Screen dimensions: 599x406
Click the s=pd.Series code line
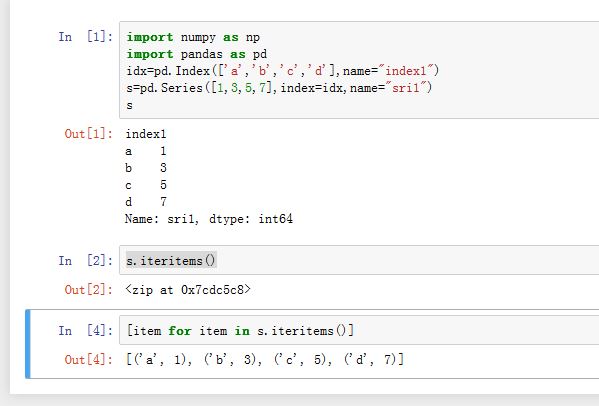279,87
